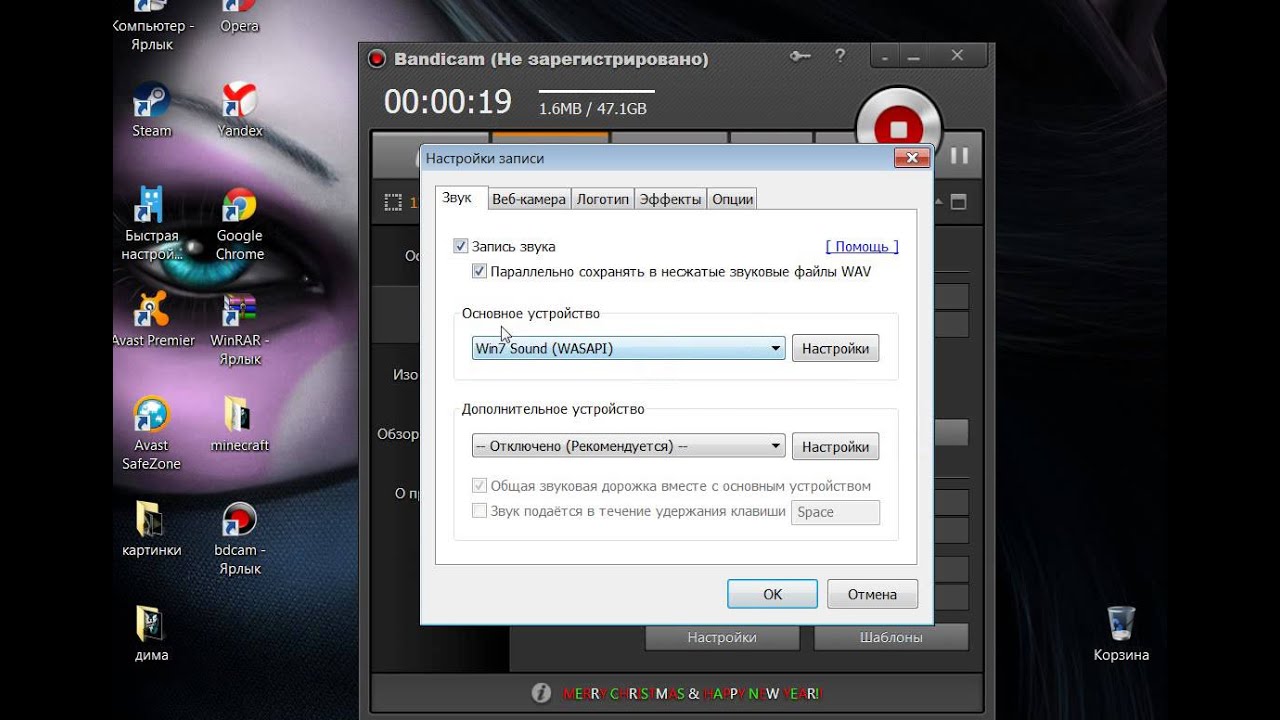Open Настройки for the primary sound device
1280x720 pixels.
coord(835,348)
